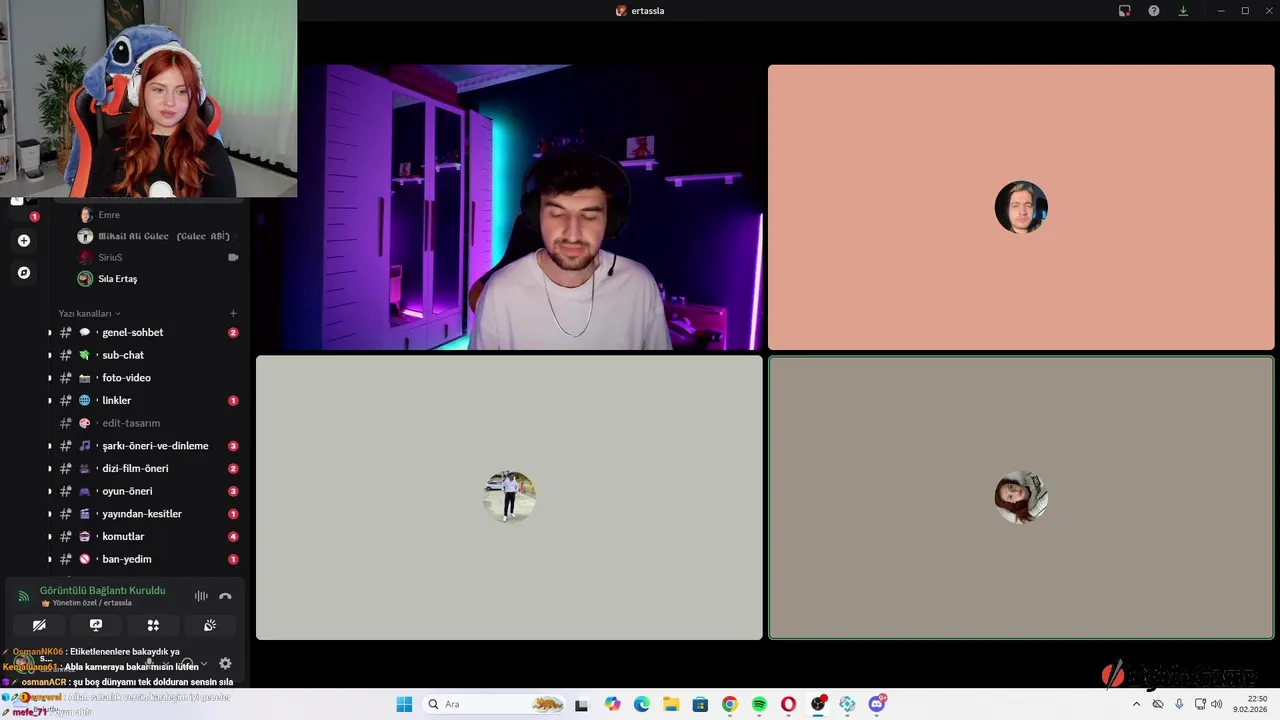Disconnect from the voice call

point(225,596)
